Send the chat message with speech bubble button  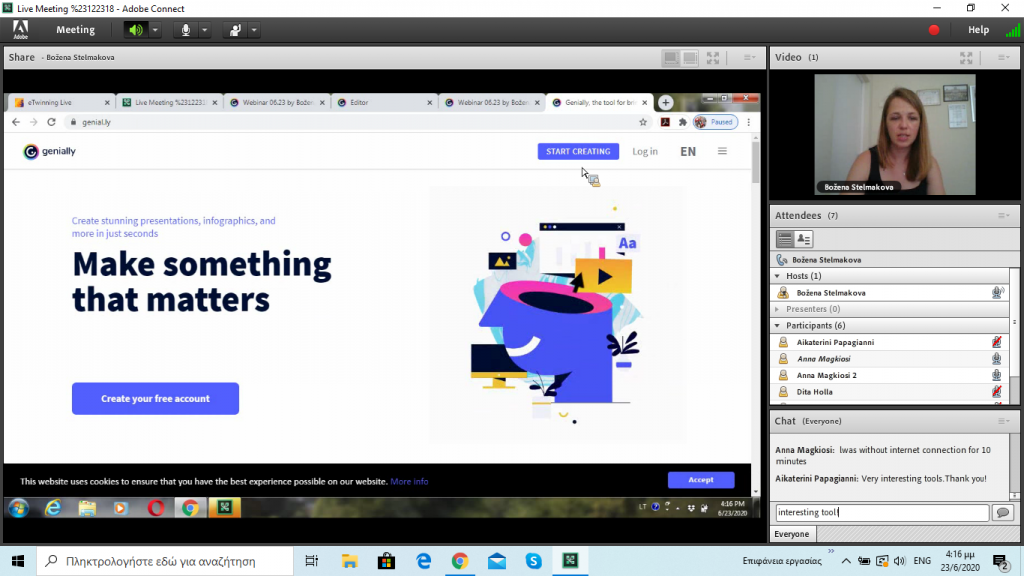click(1003, 513)
